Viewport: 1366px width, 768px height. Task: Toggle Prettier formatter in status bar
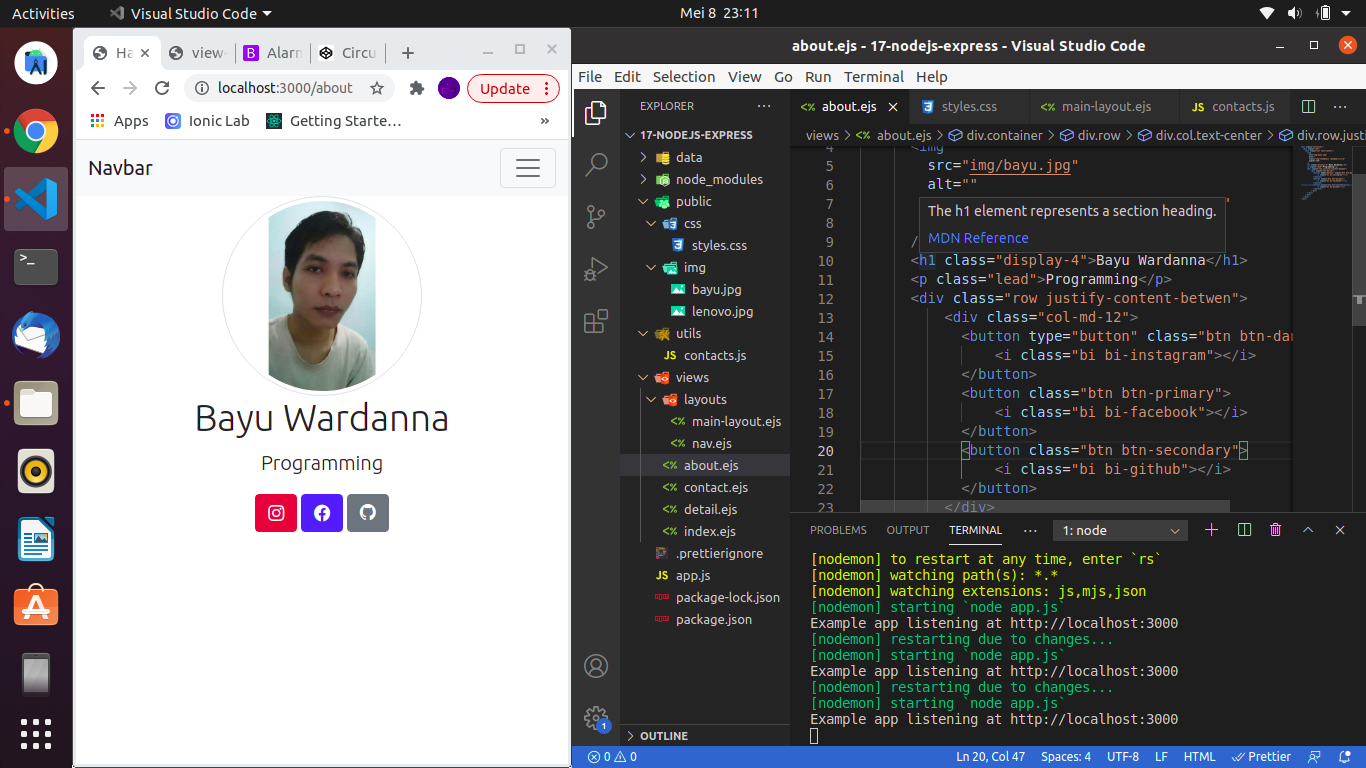pos(1261,757)
